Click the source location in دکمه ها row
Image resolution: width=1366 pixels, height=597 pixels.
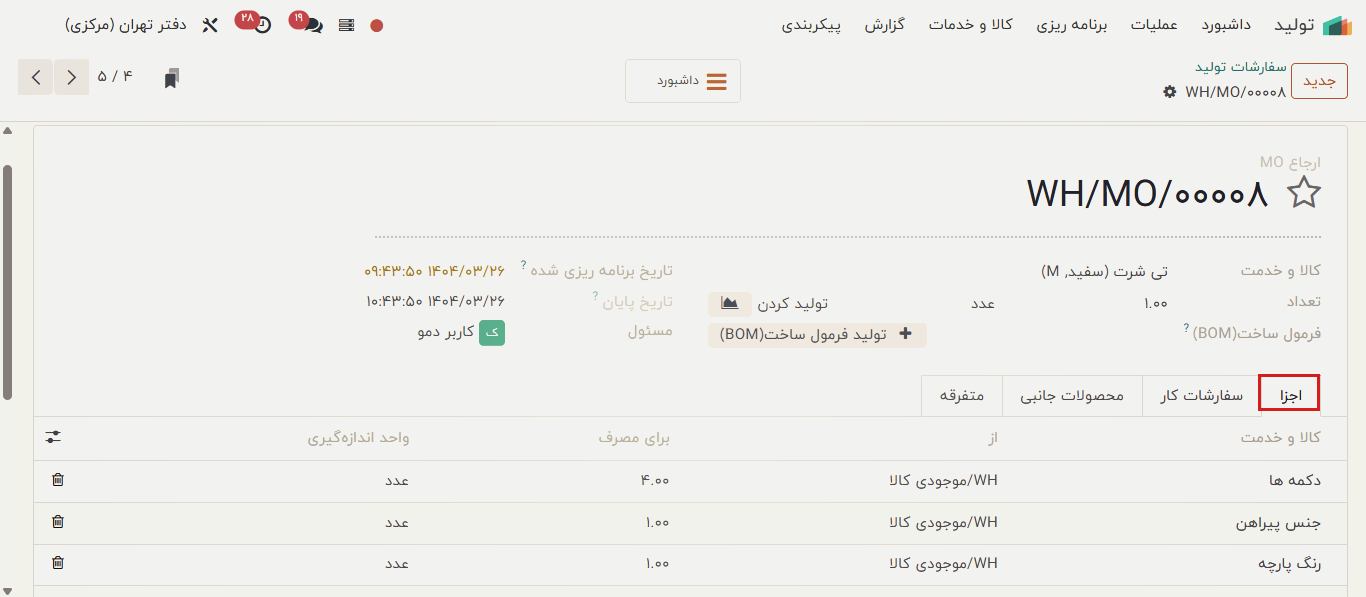943,480
